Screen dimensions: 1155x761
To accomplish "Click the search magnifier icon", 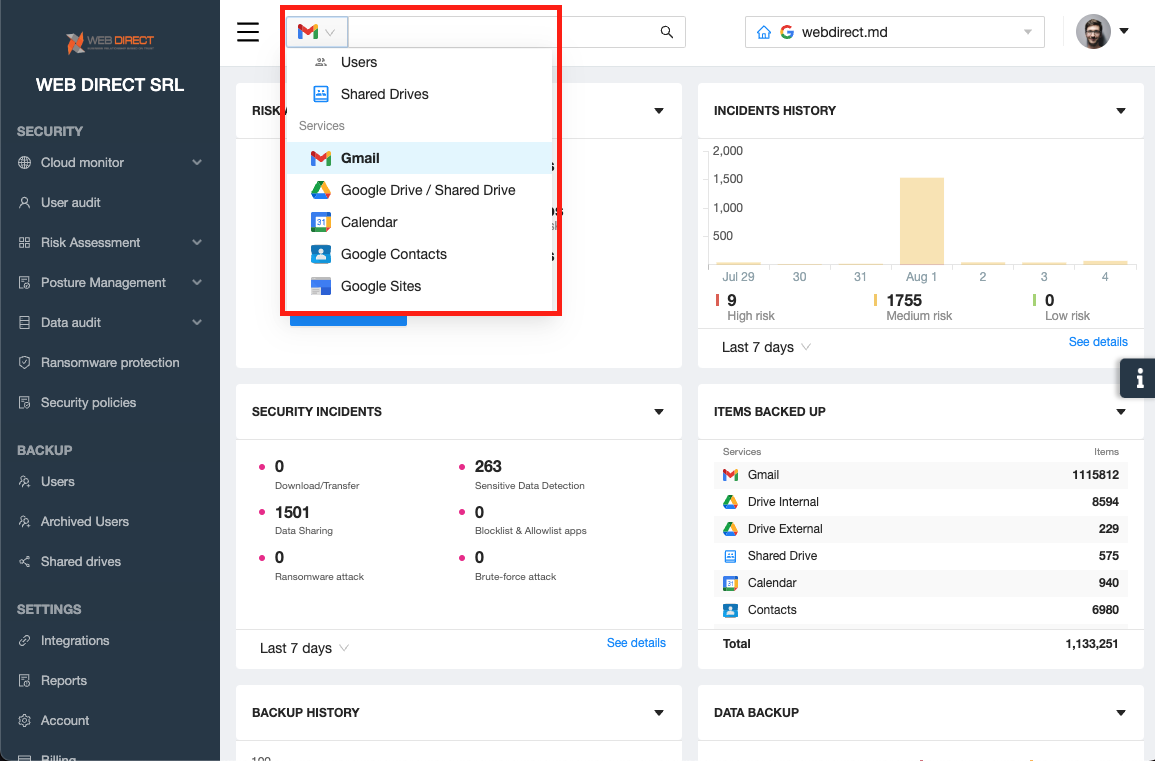I will (x=667, y=32).
